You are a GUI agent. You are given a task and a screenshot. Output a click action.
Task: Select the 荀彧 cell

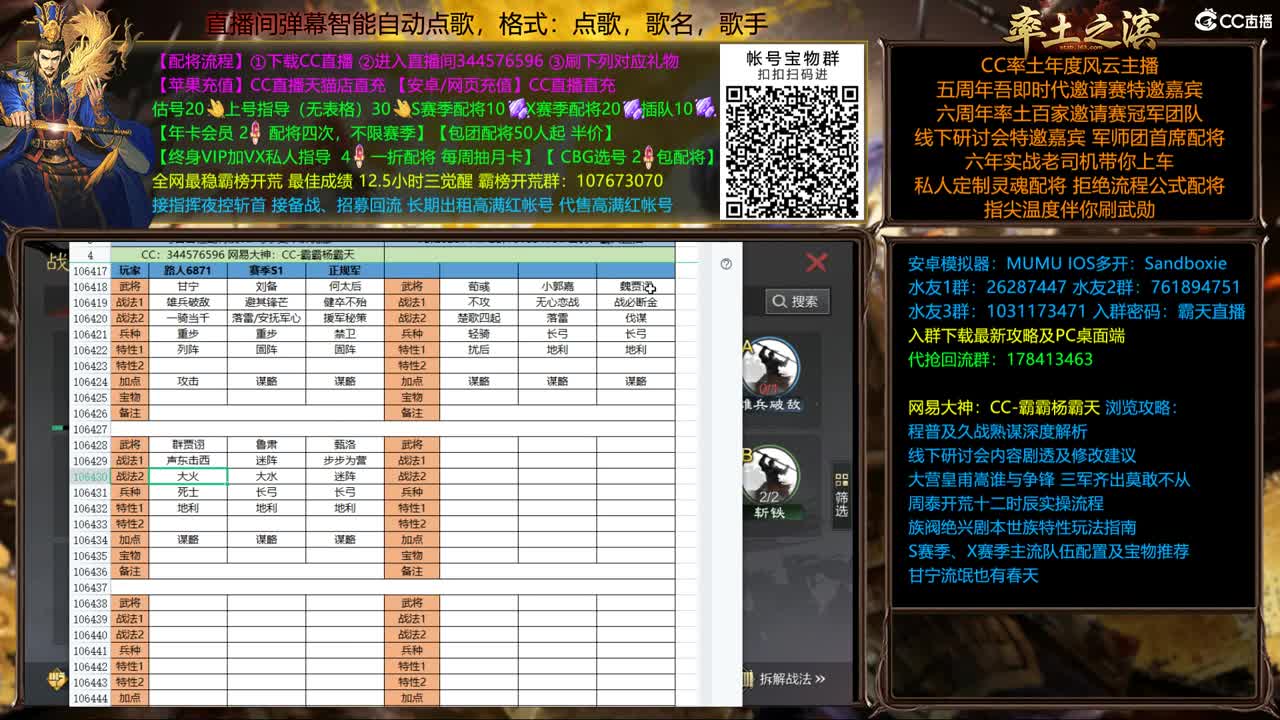point(479,287)
